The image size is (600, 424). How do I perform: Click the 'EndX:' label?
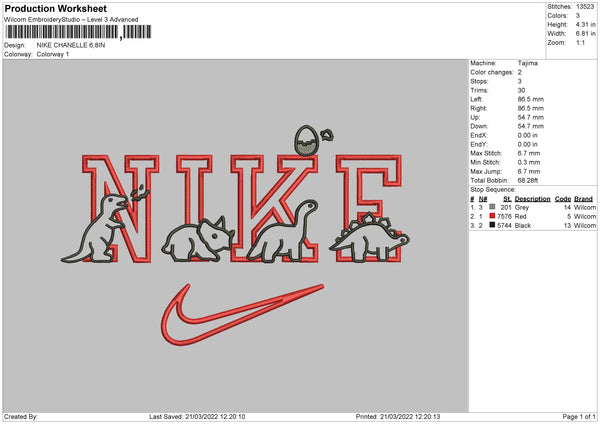pos(479,135)
